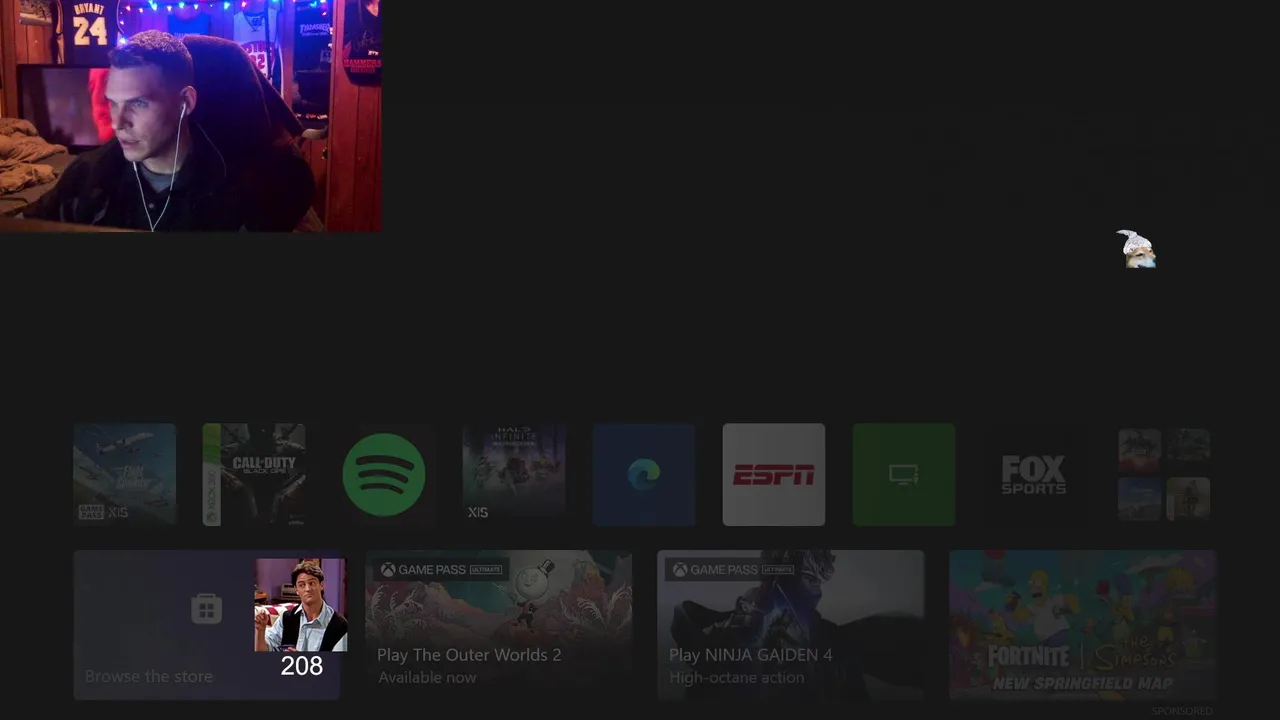Open the ESPN app tile
This screenshot has width=1280, height=720.
click(774, 474)
